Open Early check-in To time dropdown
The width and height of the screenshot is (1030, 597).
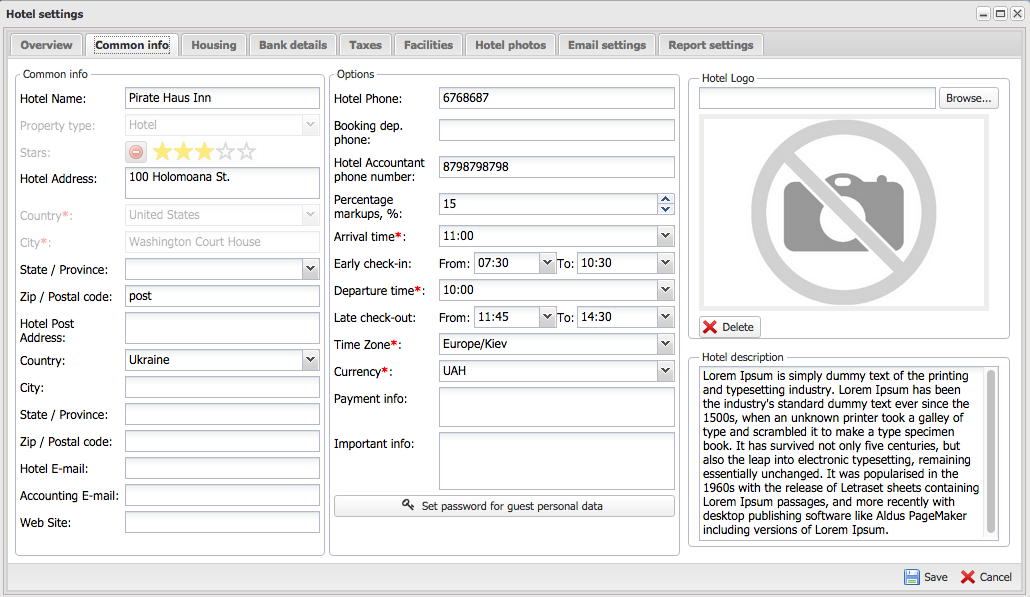pyautogui.click(x=665, y=263)
